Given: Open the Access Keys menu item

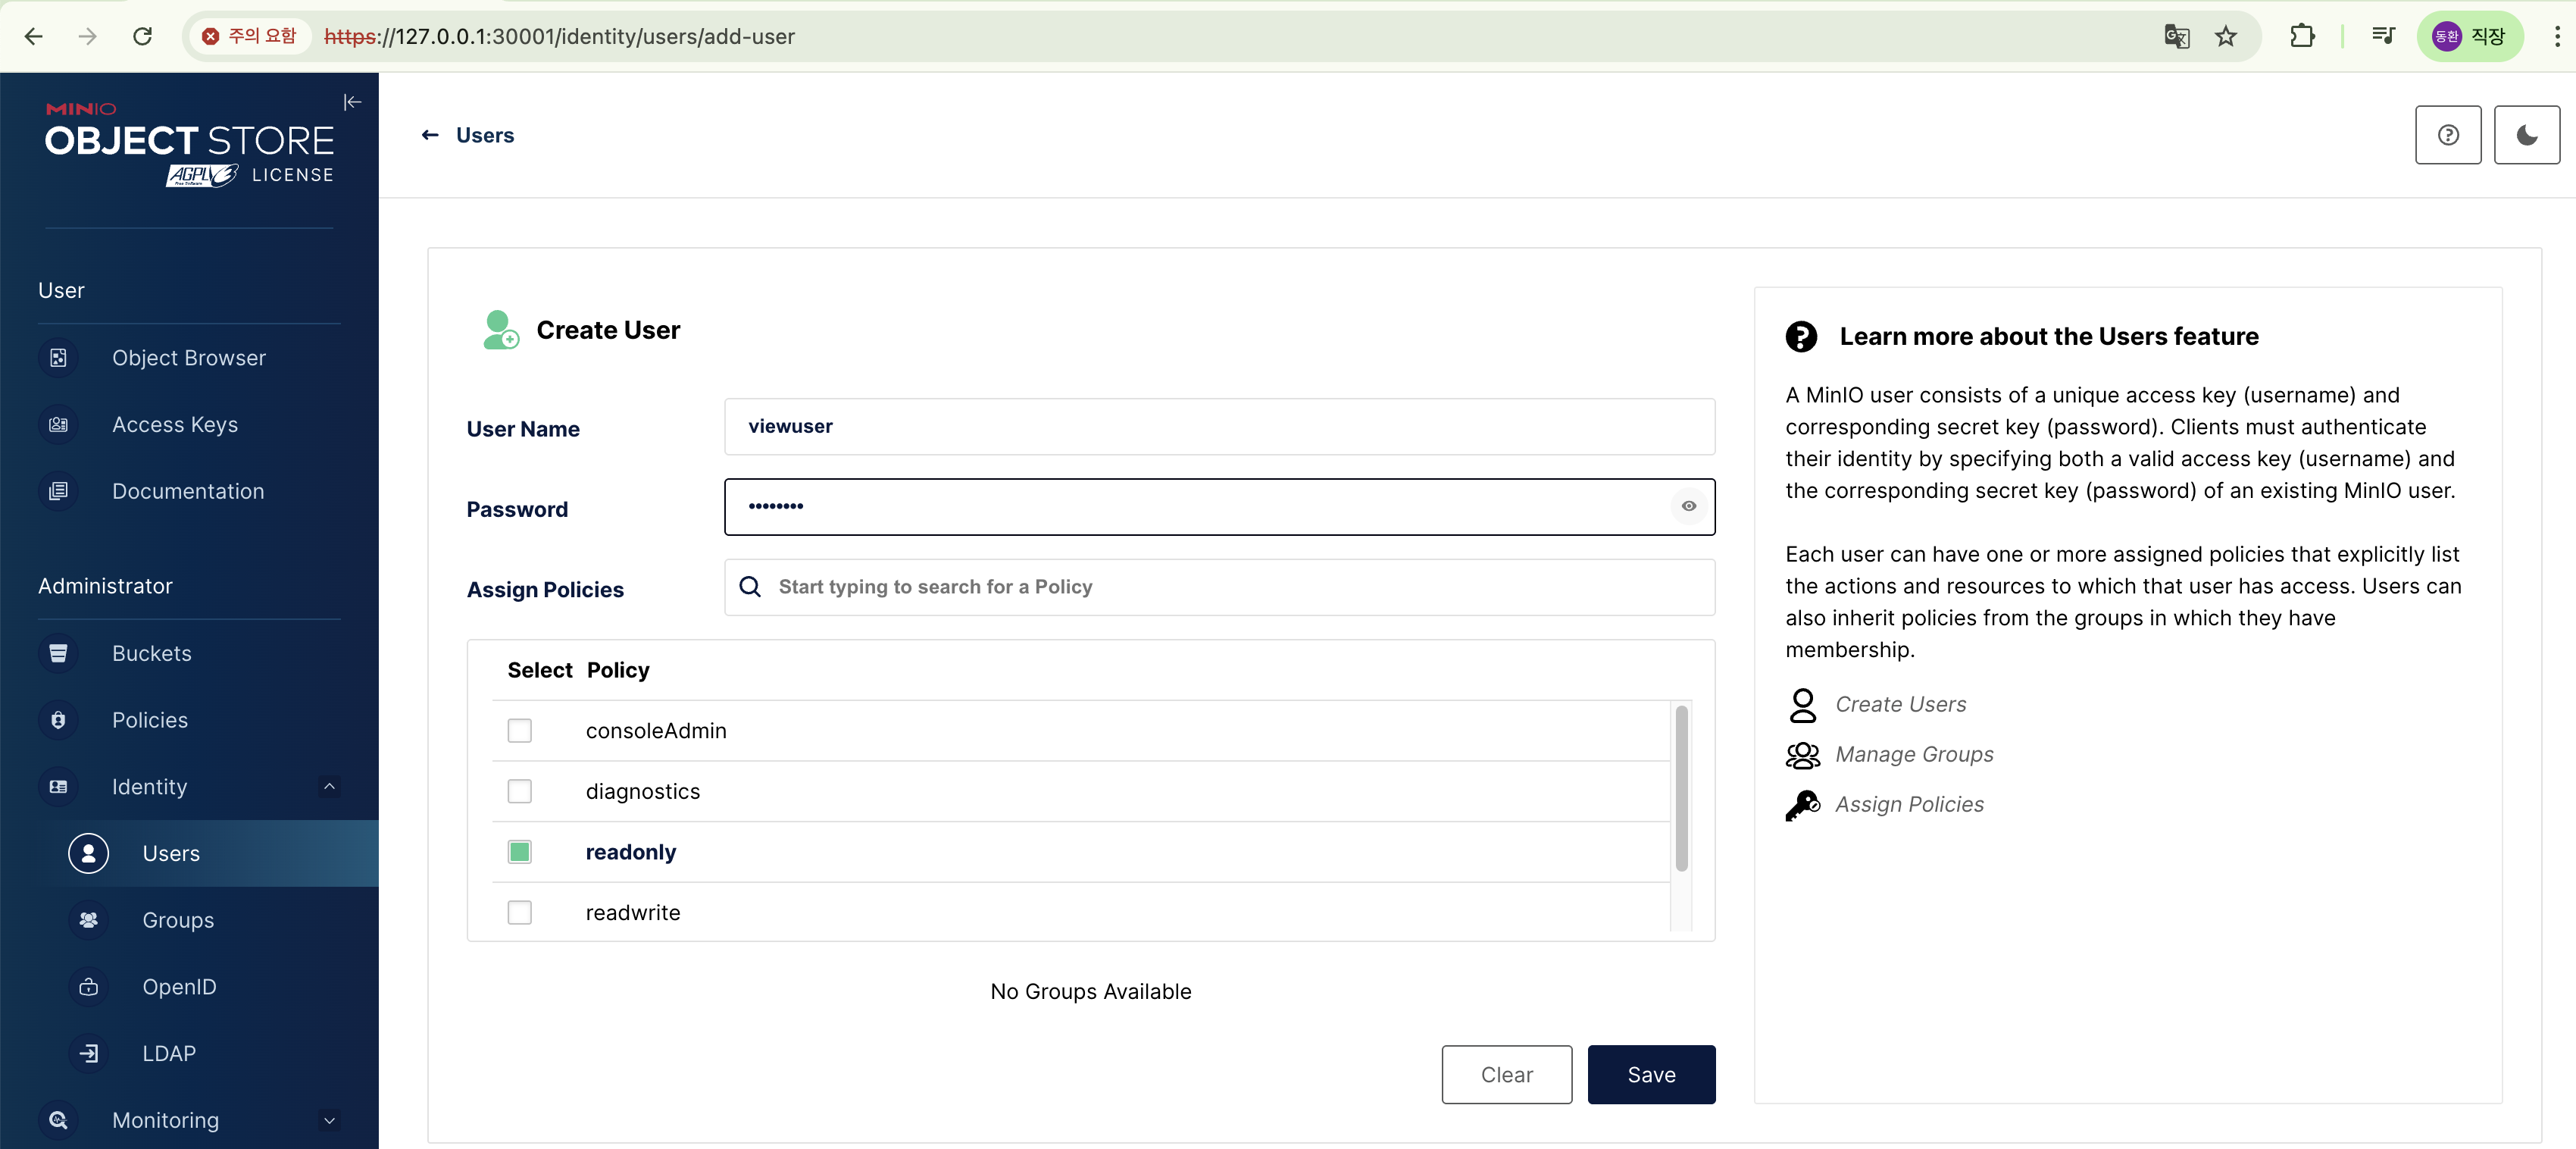Looking at the screenshot, I should (175, 424).
